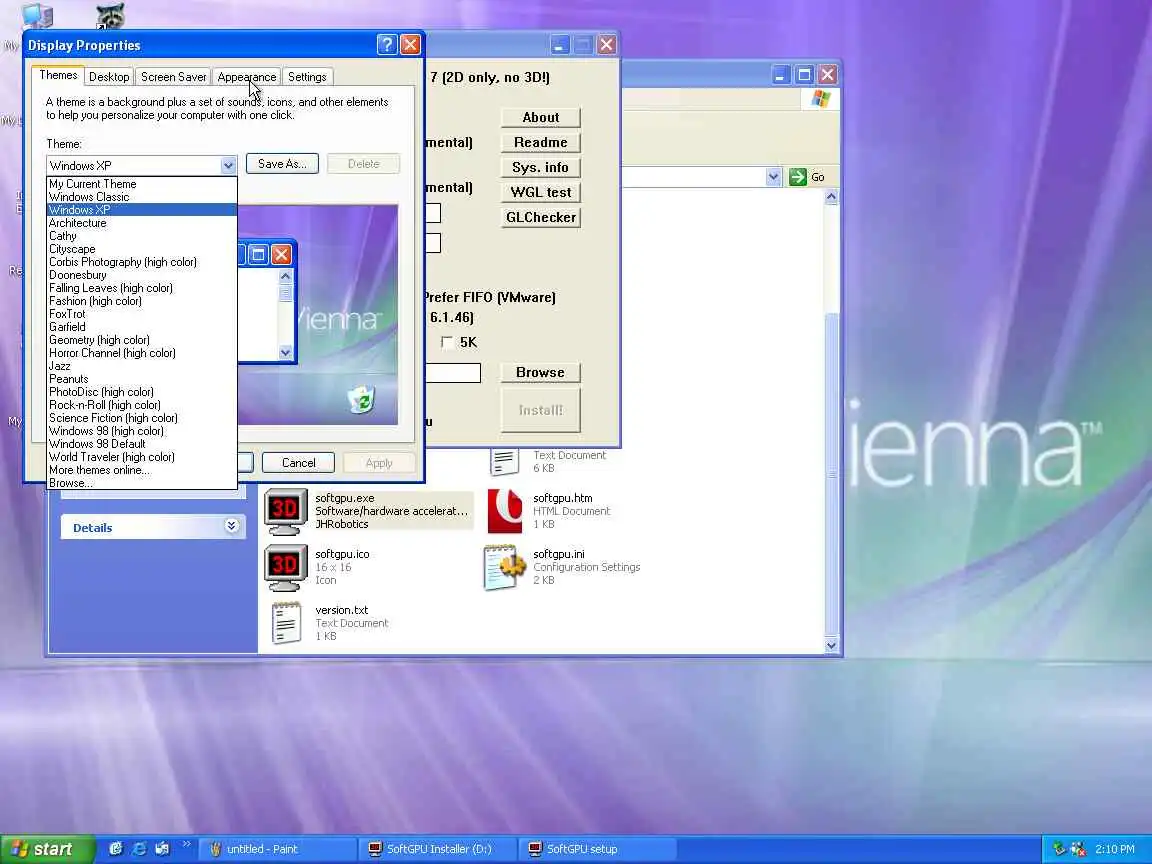Select the Peanuts theme
Viewport: 1152px width, 864px height.
(142, 379)
